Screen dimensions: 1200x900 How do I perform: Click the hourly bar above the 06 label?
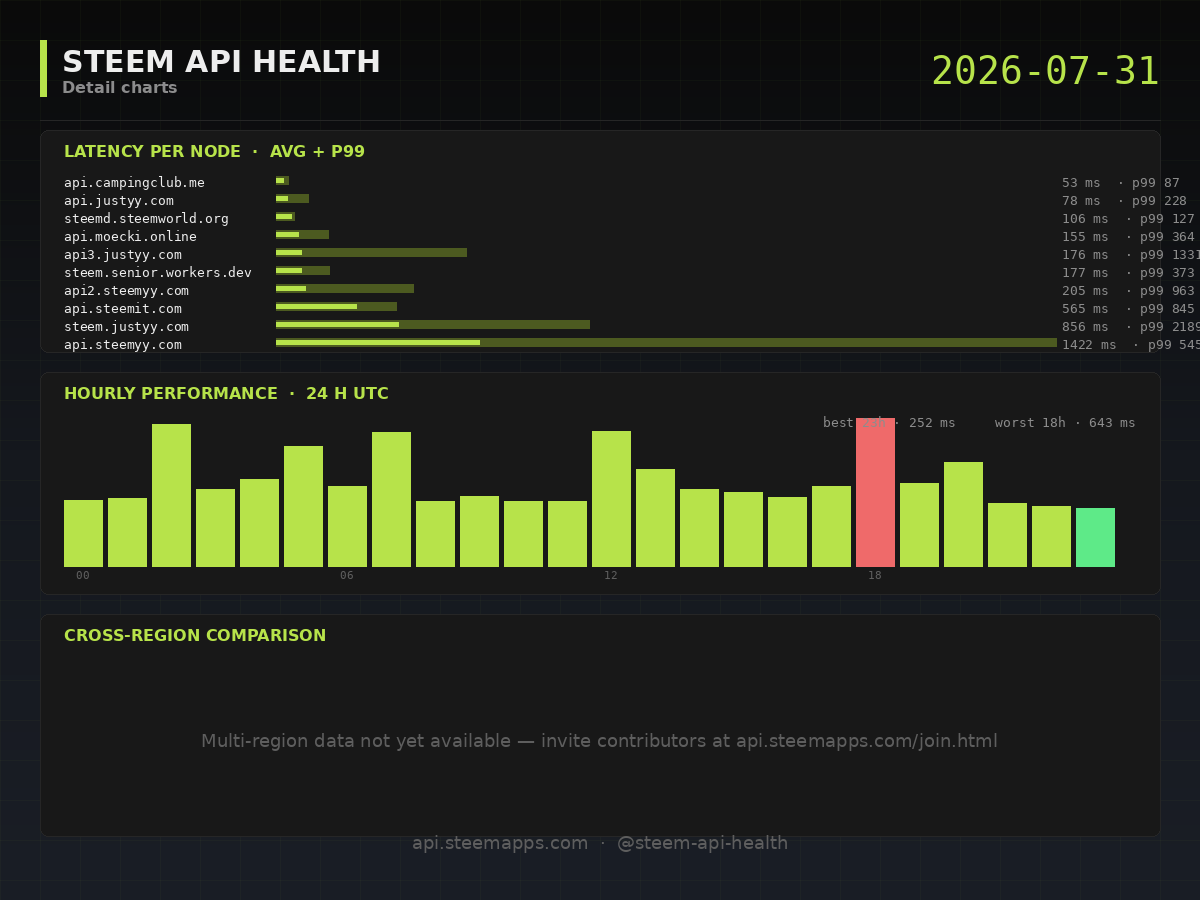pyautogui.click(x=347, y=526)
